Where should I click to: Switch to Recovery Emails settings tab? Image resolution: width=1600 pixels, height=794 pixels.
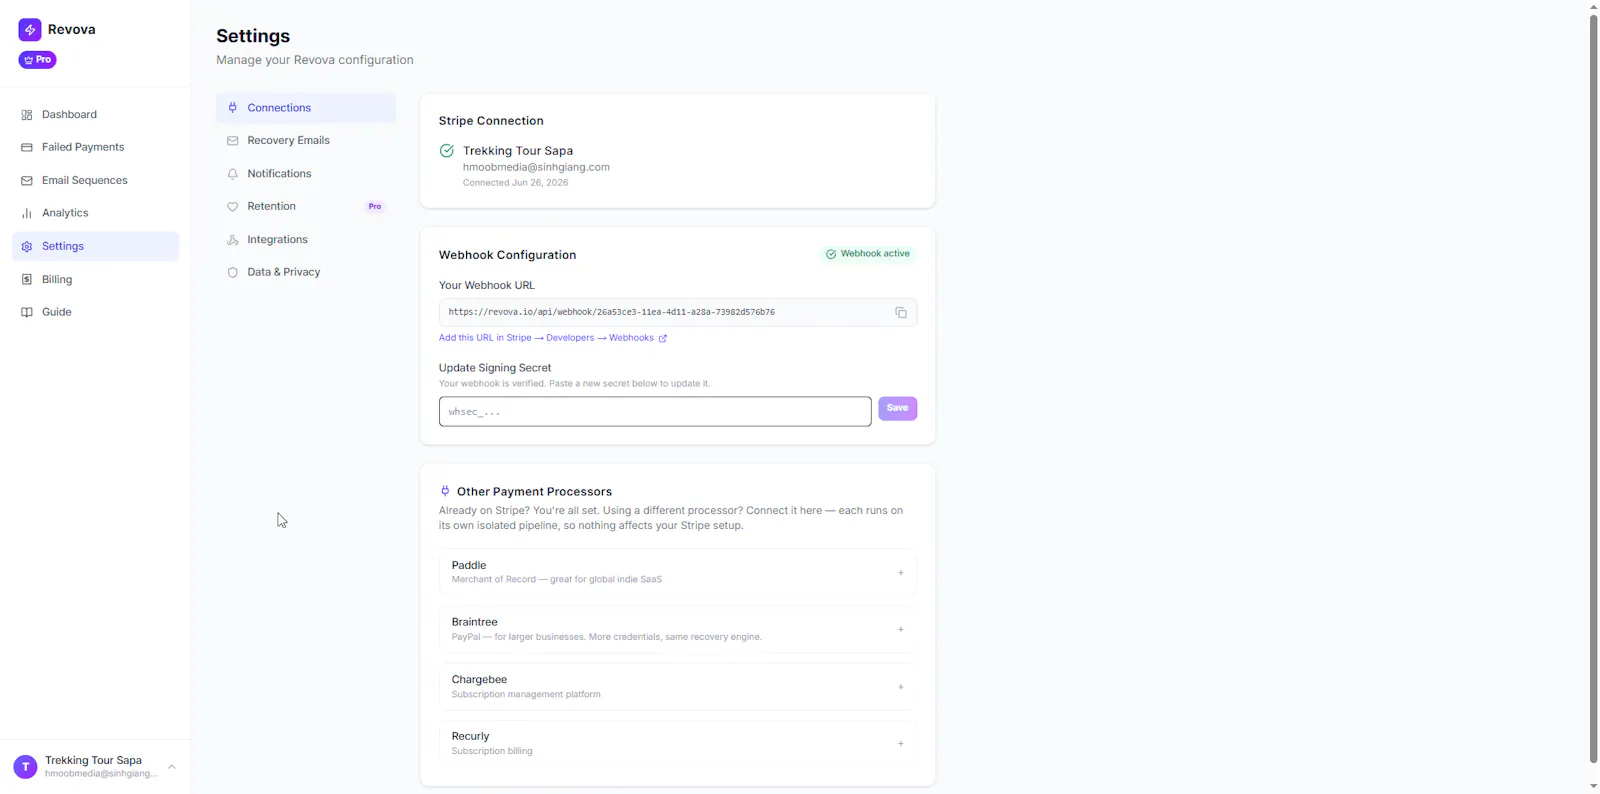306,141
